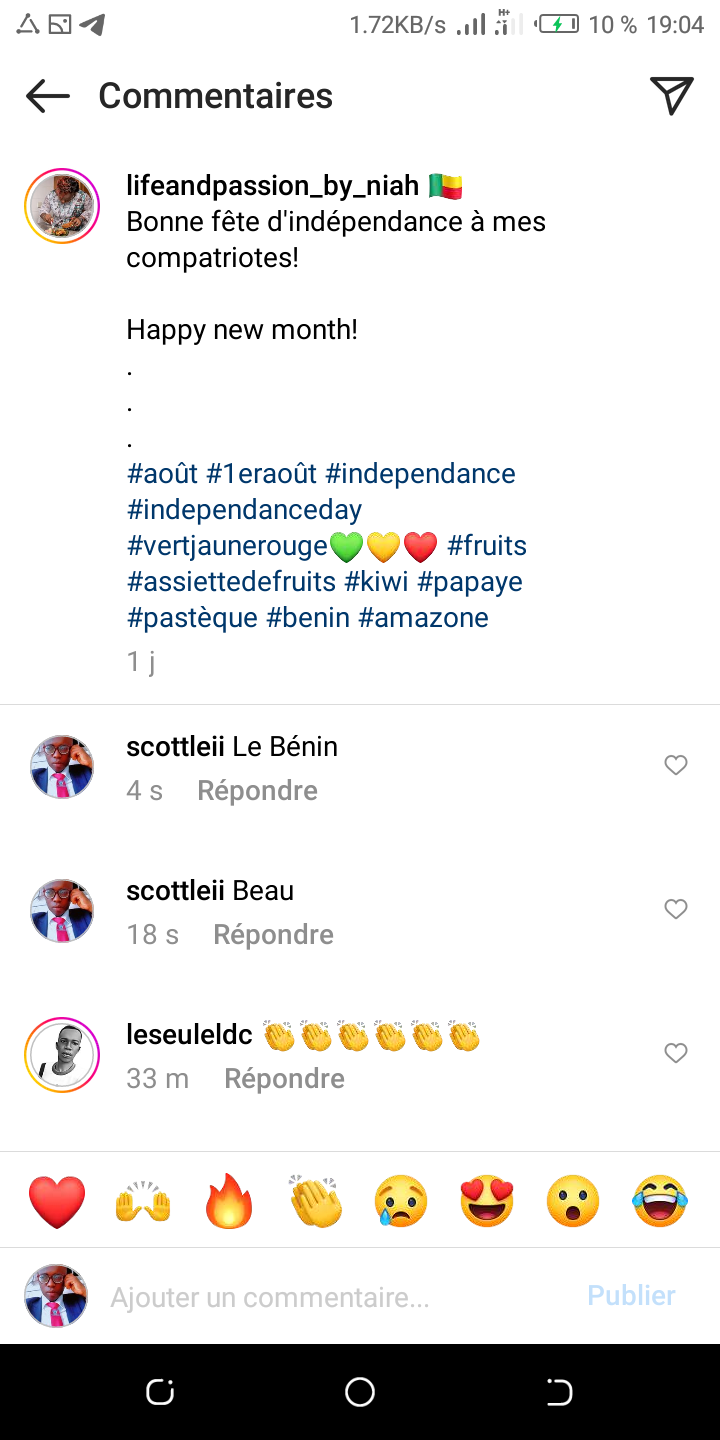This screenshot has height=1440, width=720.
Task: Insert raised hands emoji reaction
Action: [x=143, y=1201]
